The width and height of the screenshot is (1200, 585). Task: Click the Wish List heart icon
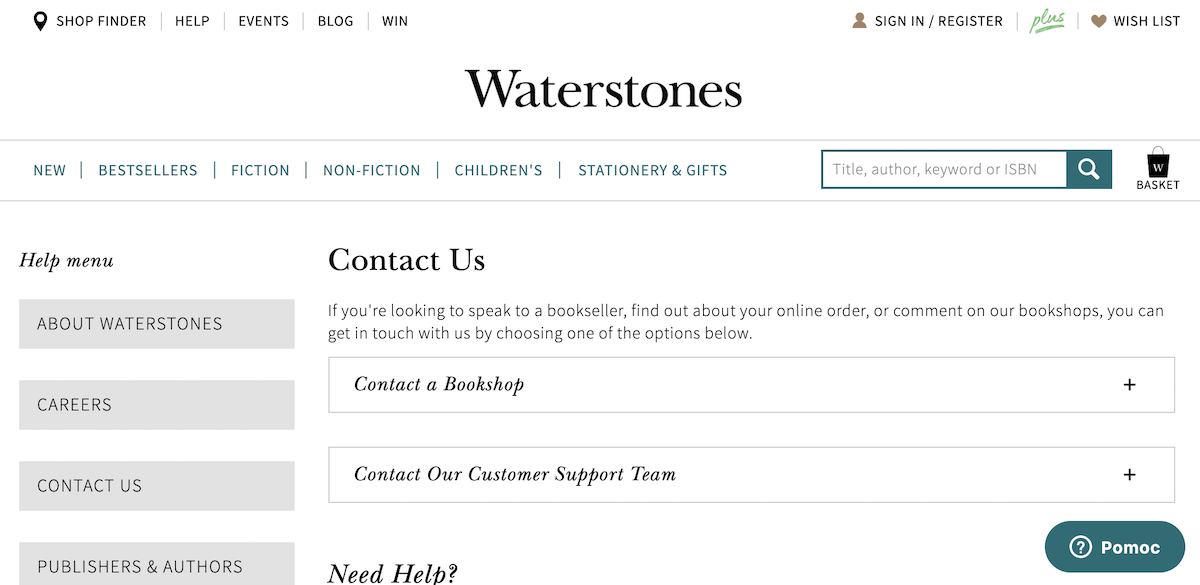[x=1098, y=21]
